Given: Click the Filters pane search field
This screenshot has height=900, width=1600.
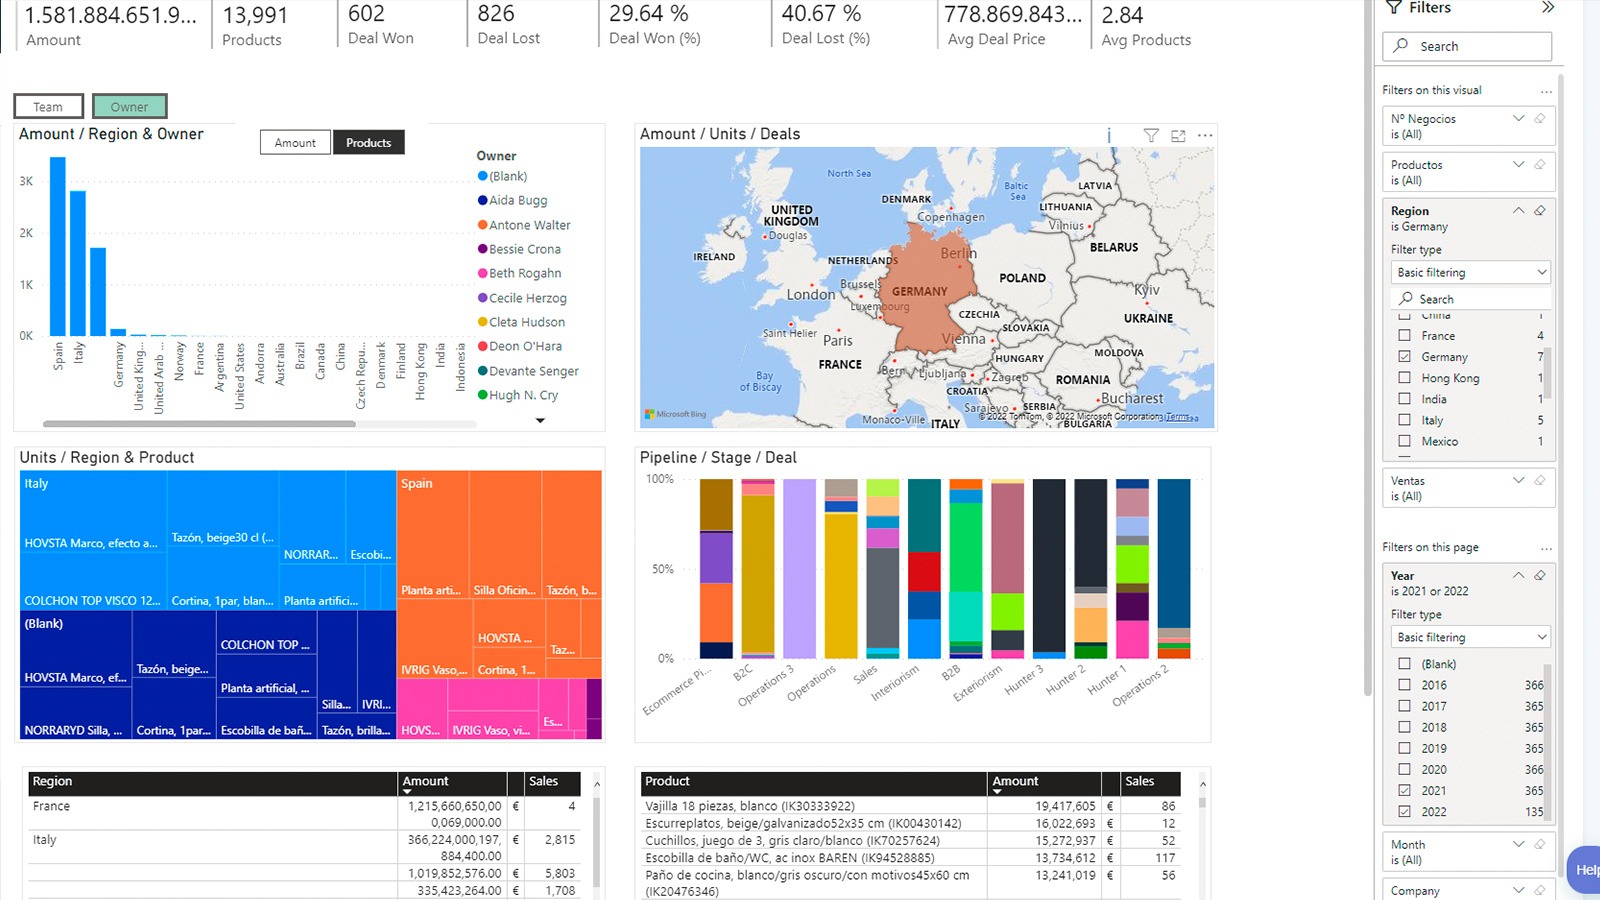Looking at the screenshot, I should pyautogui.click(x=1467, y=46).
